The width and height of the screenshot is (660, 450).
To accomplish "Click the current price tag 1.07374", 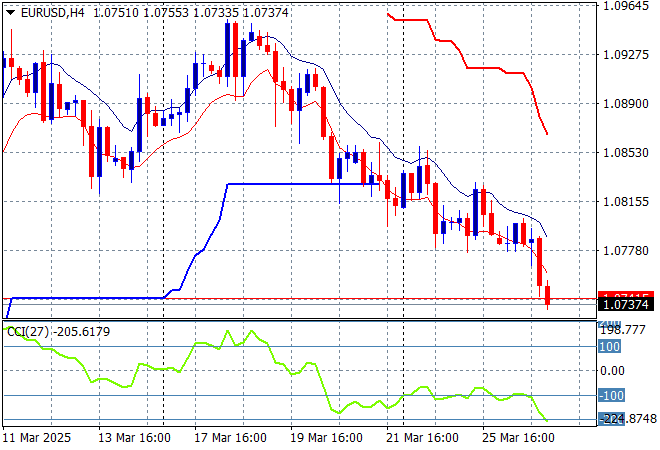I will tap(626, 304).
